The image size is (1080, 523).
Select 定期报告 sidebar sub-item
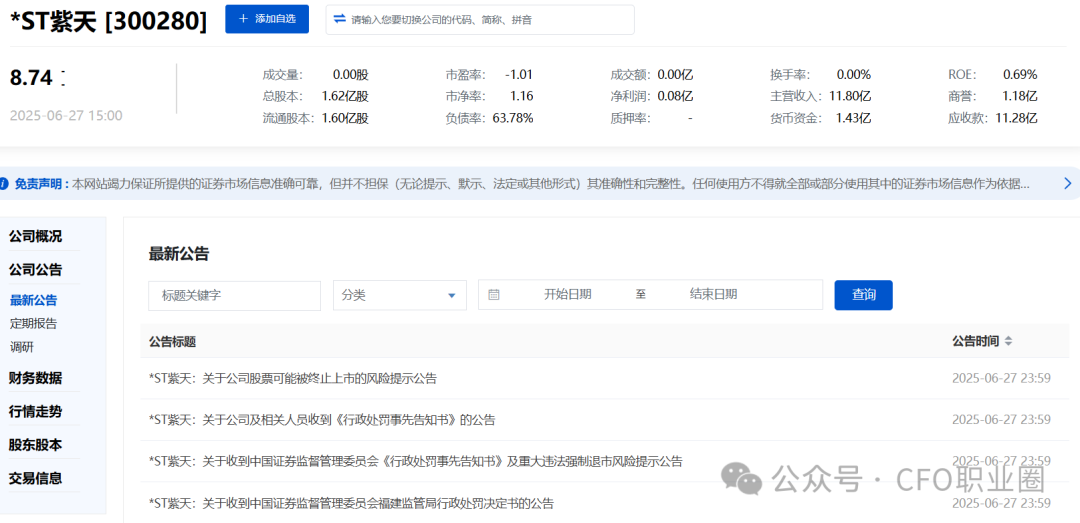[34, 324]
